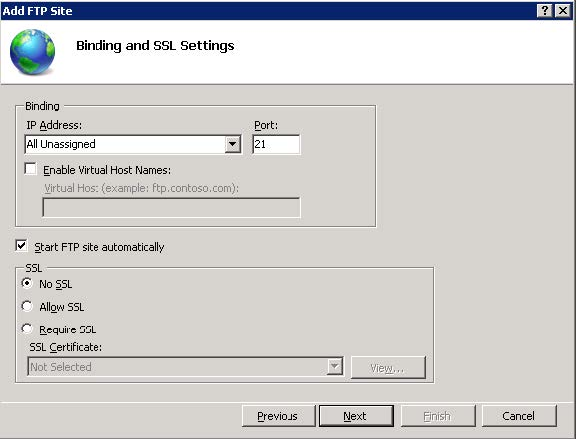The image size is (576, 439).
Task: Continue with the Next button
Action: point(356,416)
